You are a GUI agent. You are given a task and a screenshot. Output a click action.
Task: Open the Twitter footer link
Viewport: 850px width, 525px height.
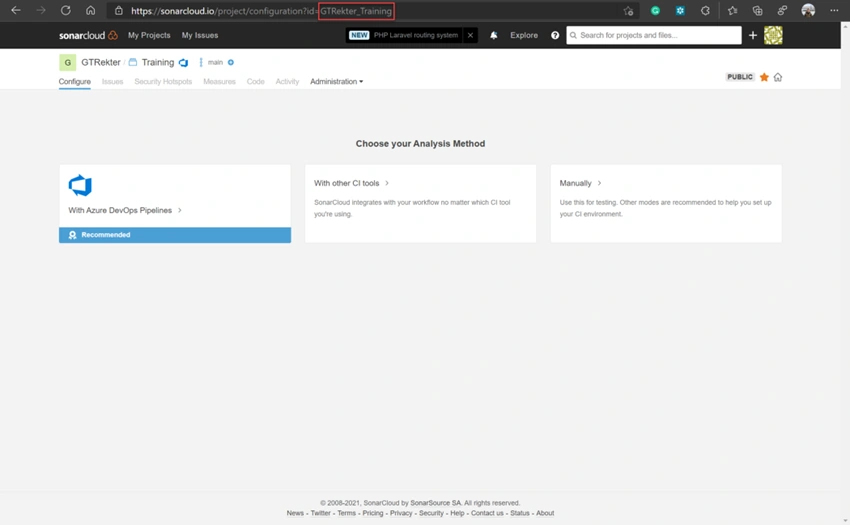pos(320,513)
